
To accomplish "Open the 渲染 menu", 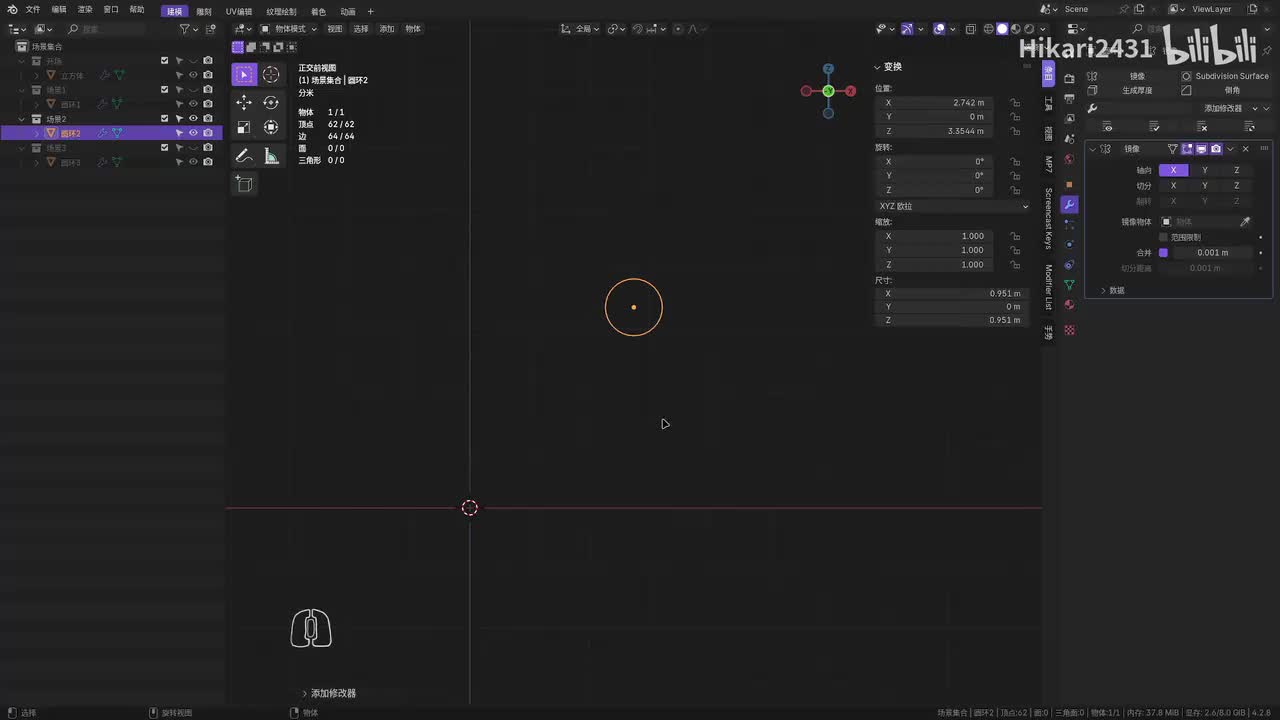I will (85, 10).
